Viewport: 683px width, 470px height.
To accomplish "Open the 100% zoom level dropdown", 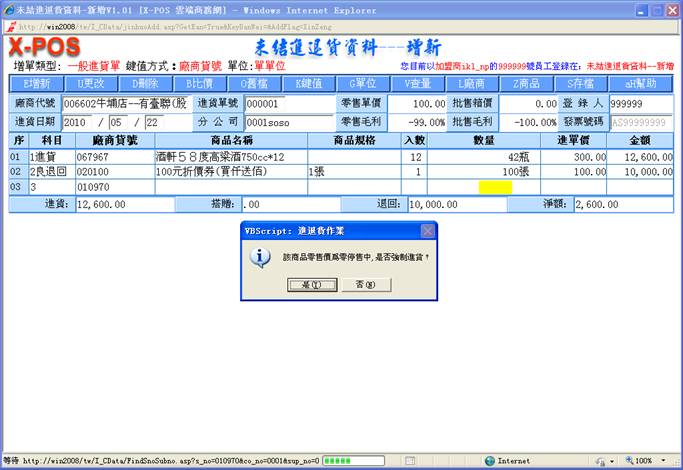I will pos(648,461).
